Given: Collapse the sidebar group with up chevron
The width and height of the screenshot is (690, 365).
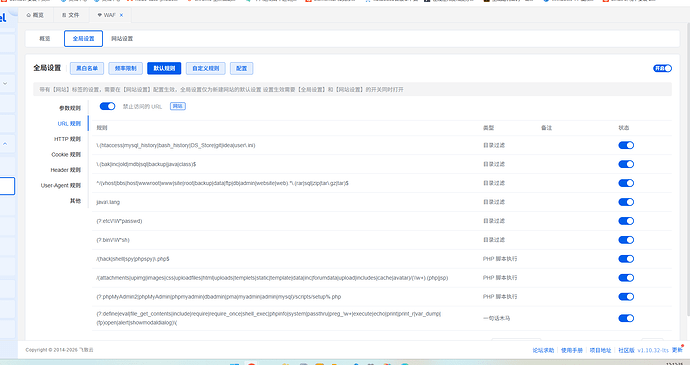Looking at the screenshot, I should (x=5, y=144).
